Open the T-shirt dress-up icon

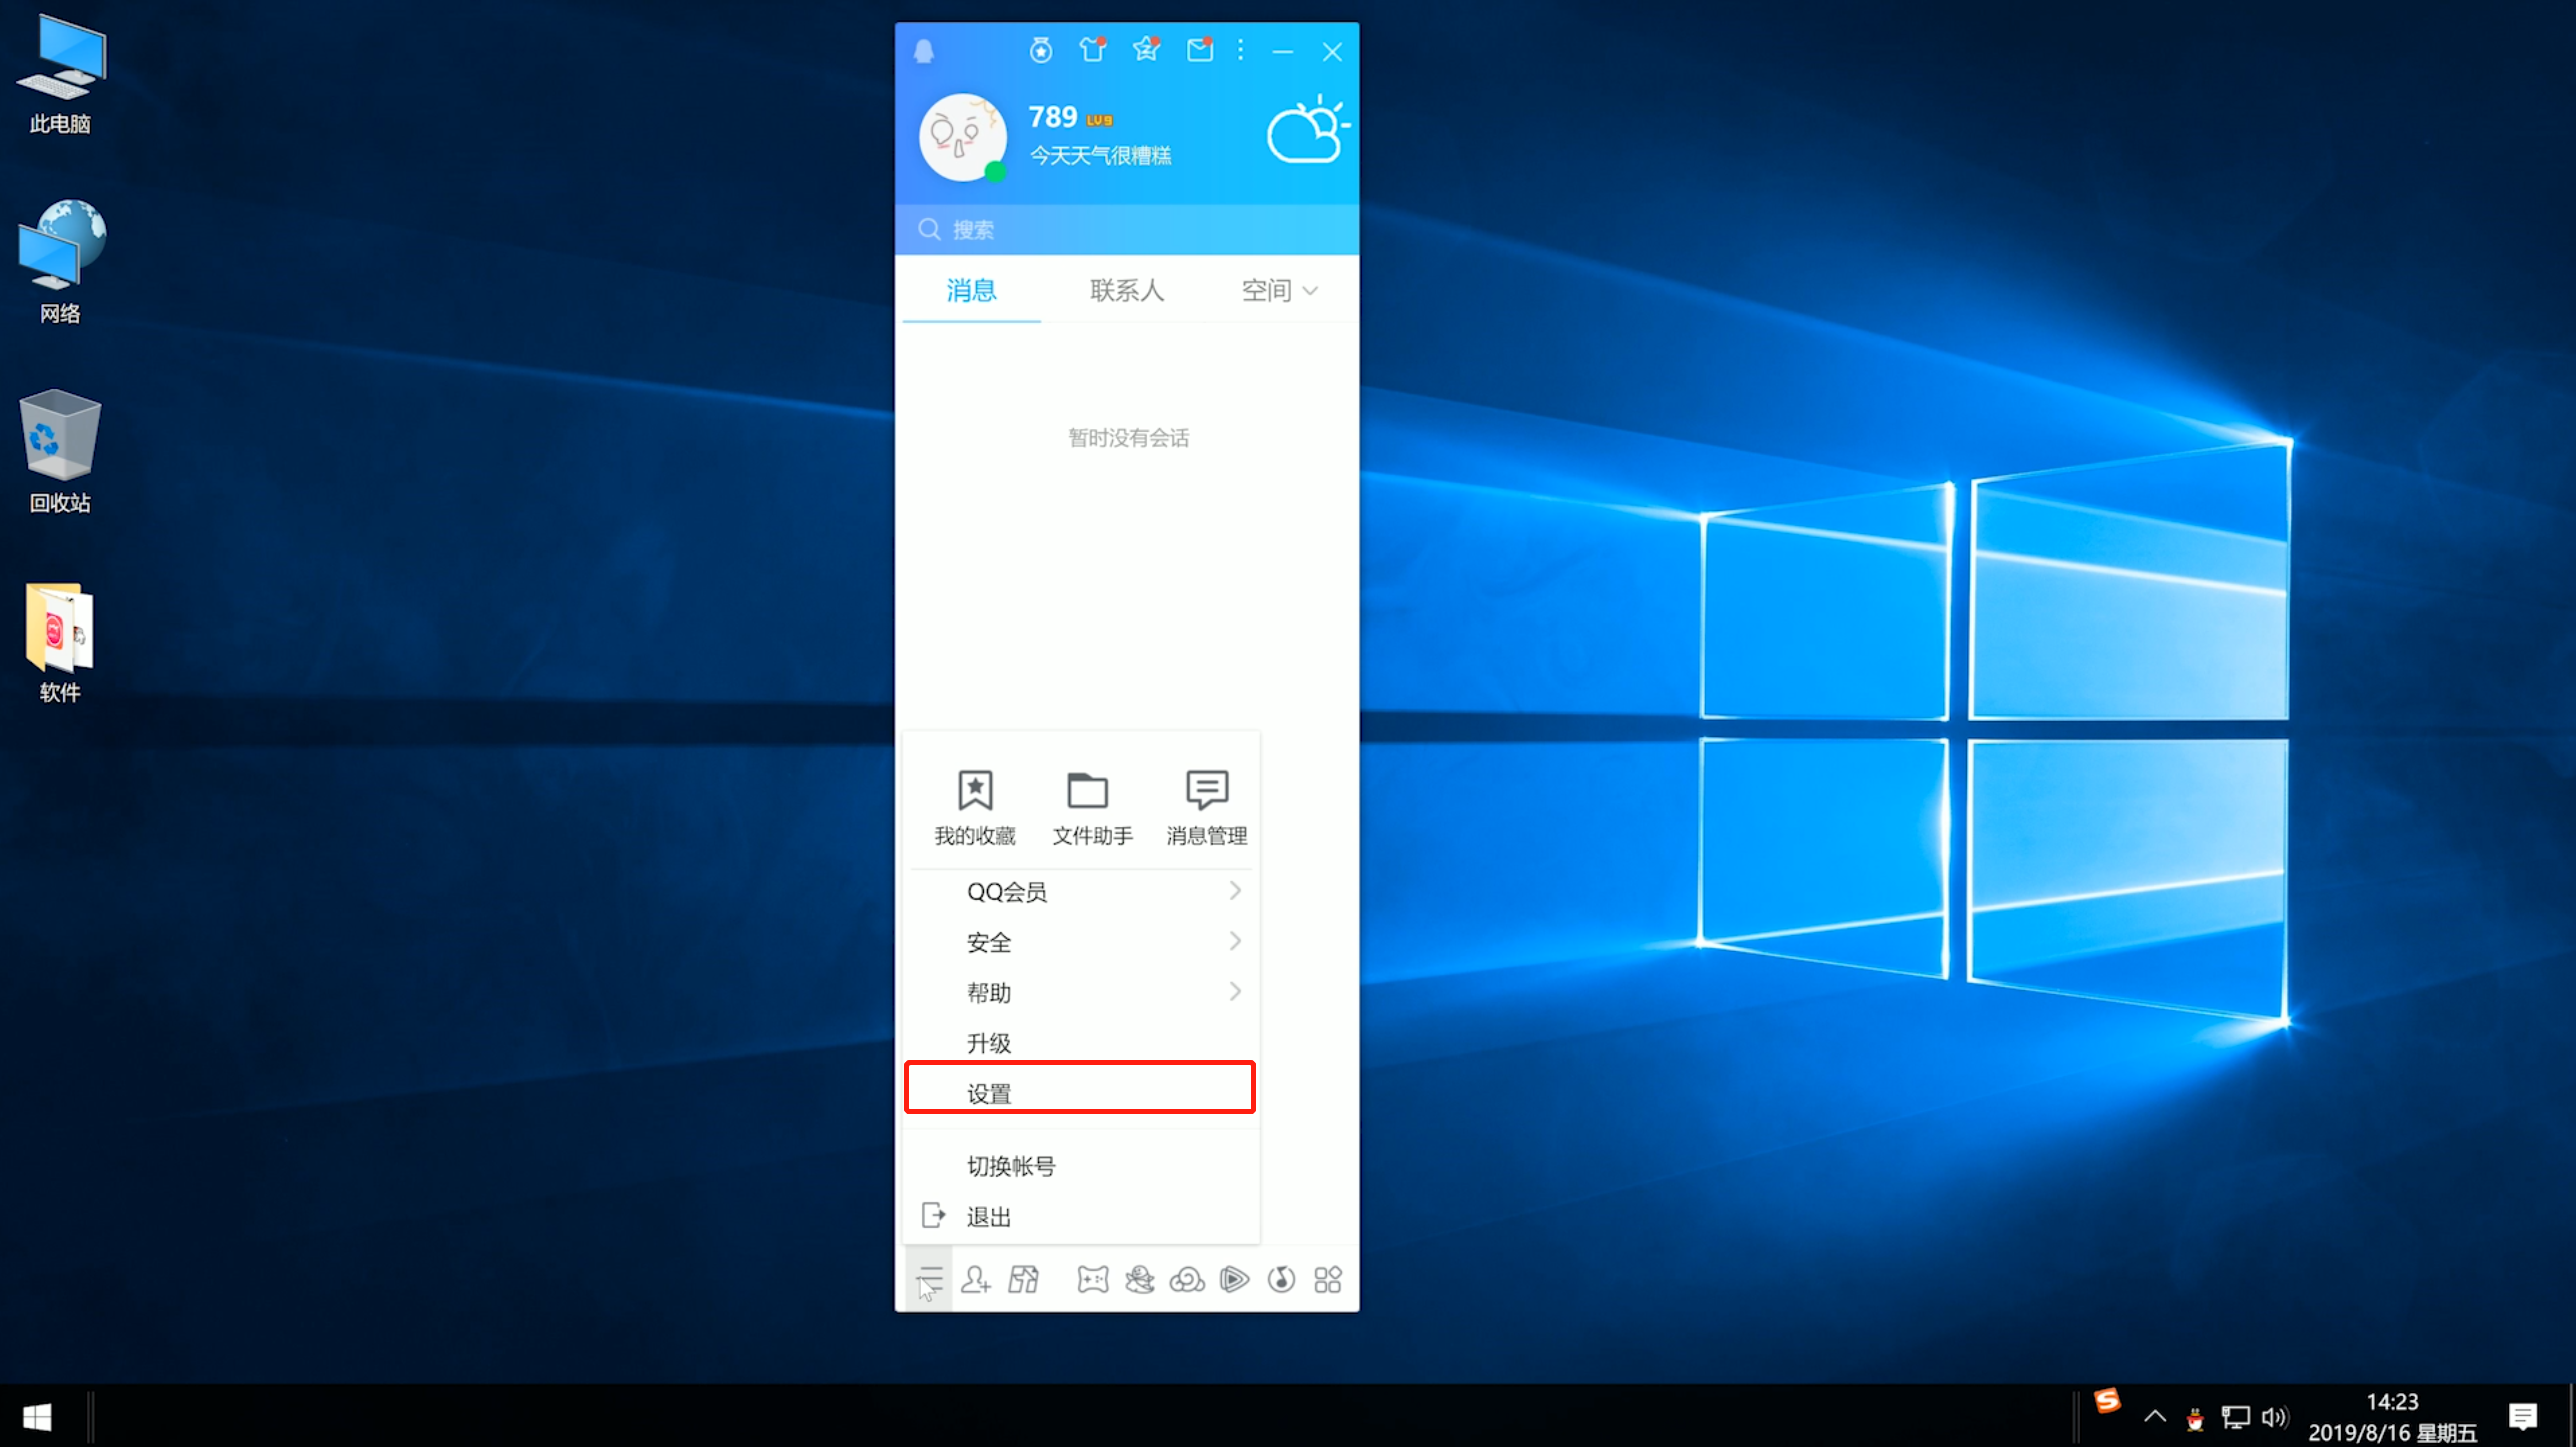click(1093, 49)
